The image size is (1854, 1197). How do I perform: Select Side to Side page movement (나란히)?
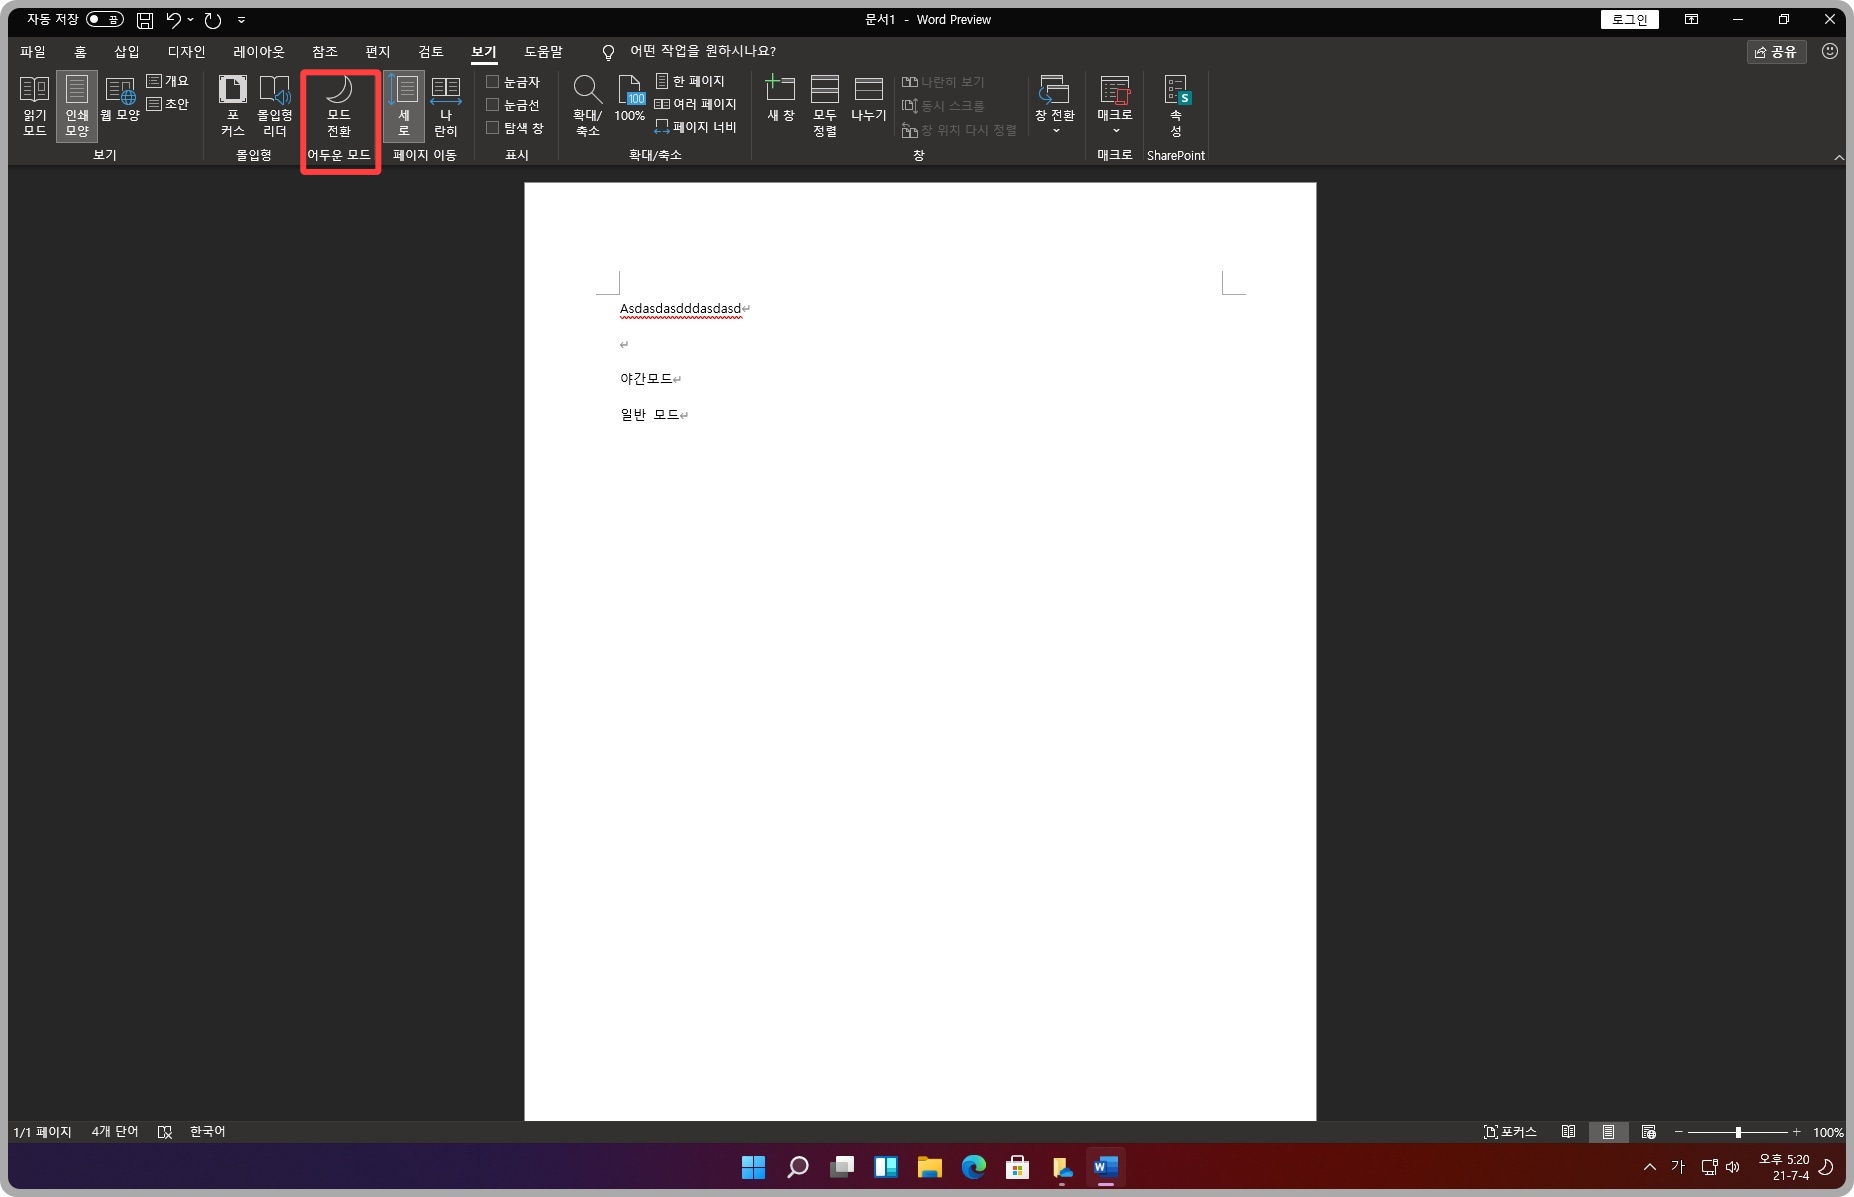(446, 105)
